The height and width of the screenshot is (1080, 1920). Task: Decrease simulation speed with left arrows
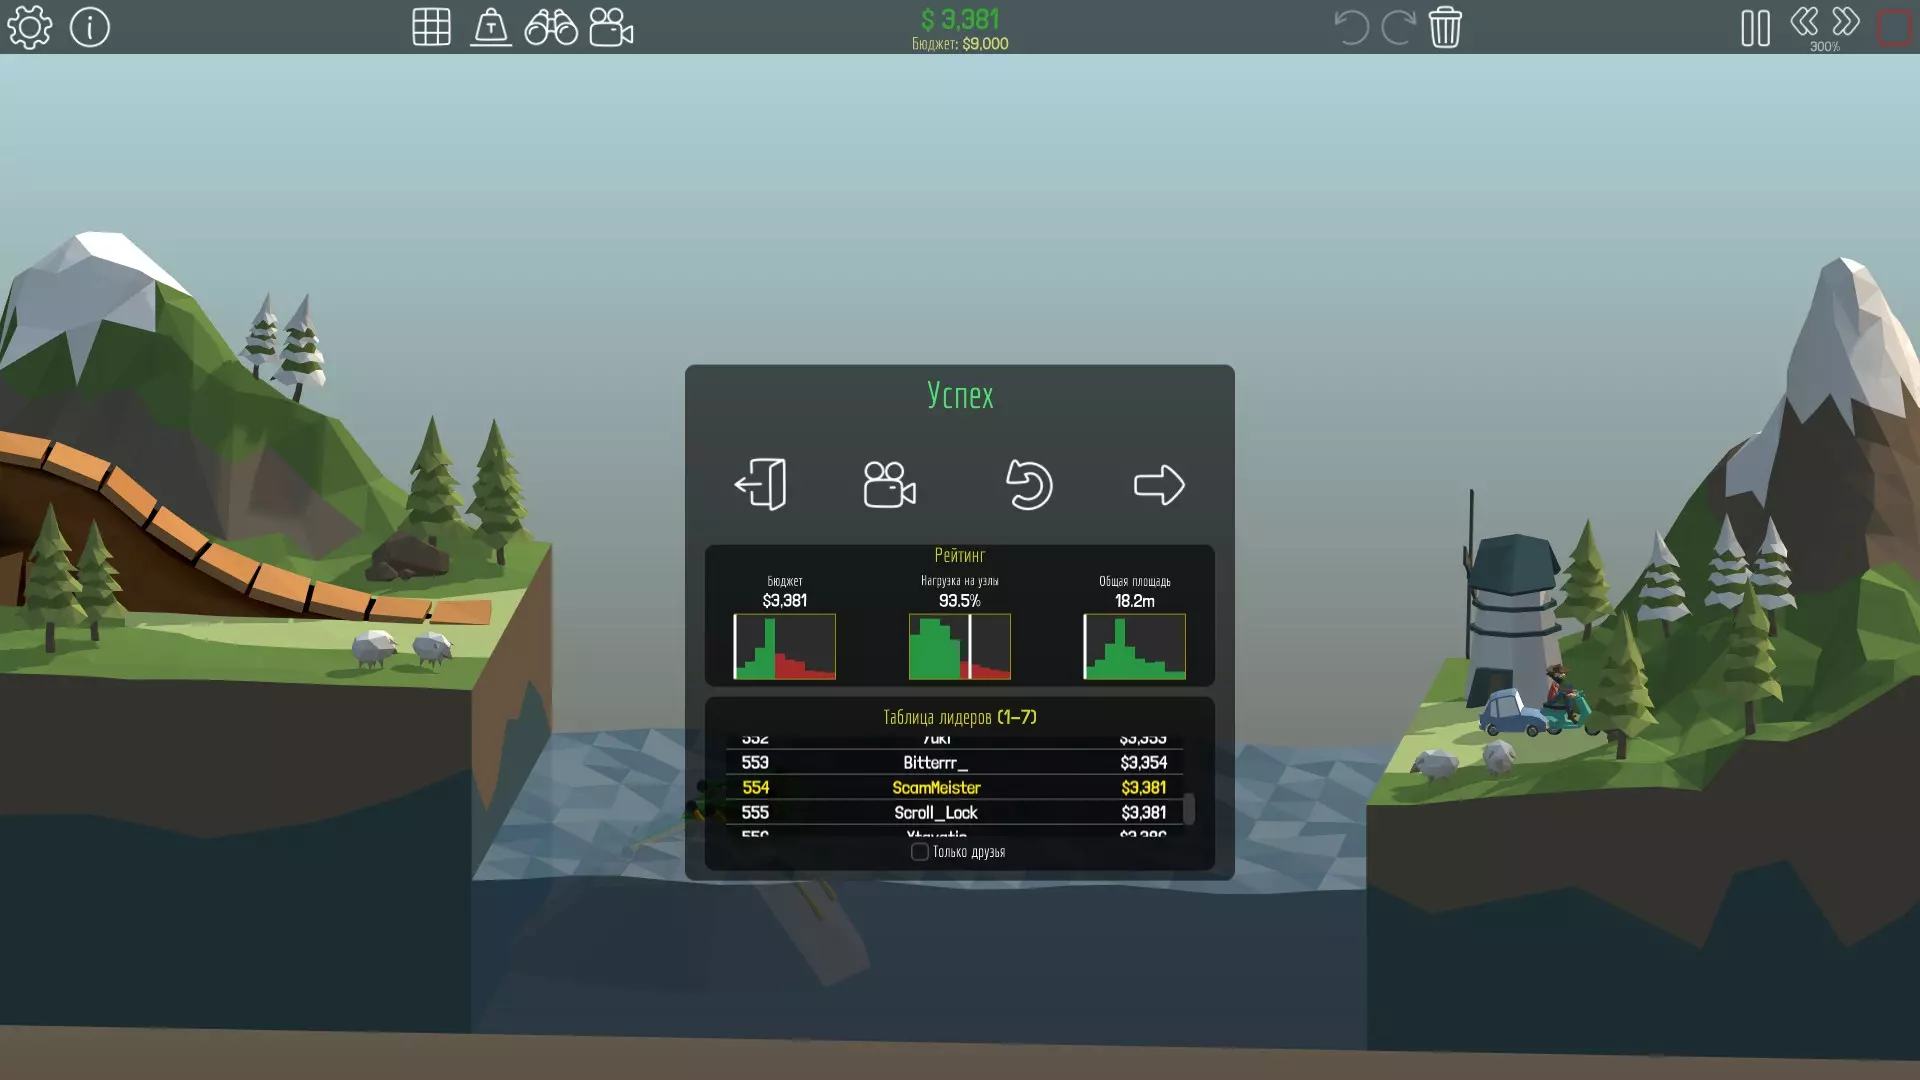pyautogui.click(x=1804, y=21)
